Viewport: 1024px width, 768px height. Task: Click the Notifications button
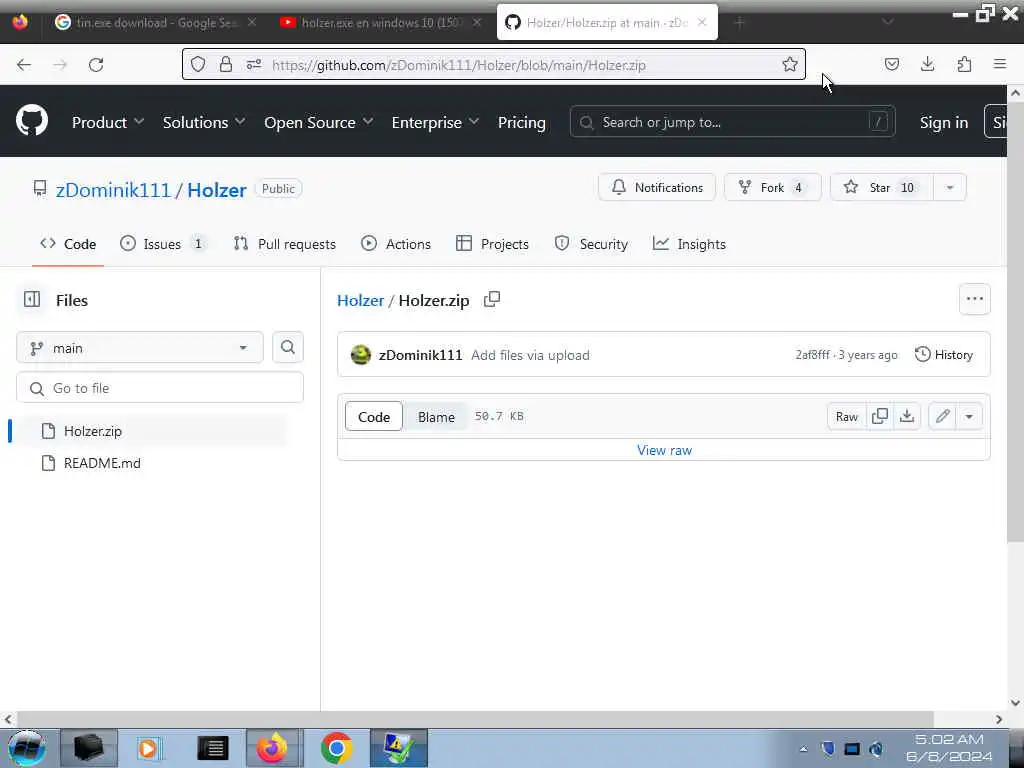(x=656, y=187)
